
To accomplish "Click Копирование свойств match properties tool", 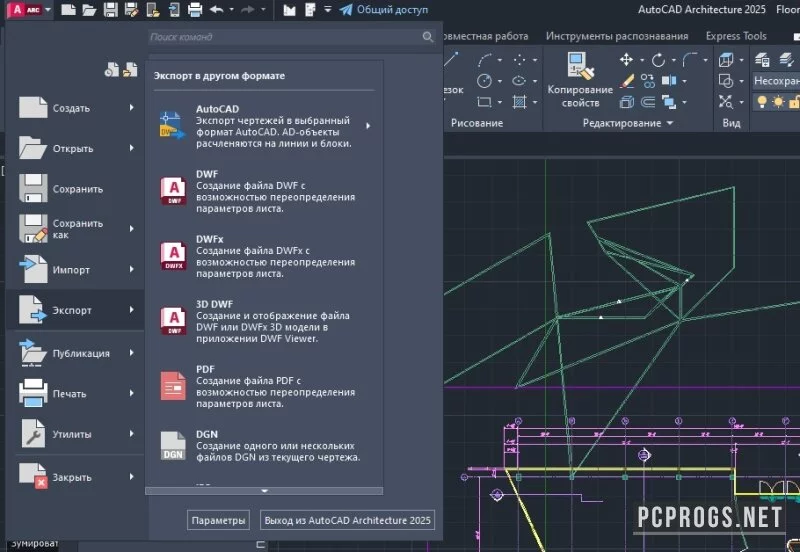I will (x=580, y=80).
